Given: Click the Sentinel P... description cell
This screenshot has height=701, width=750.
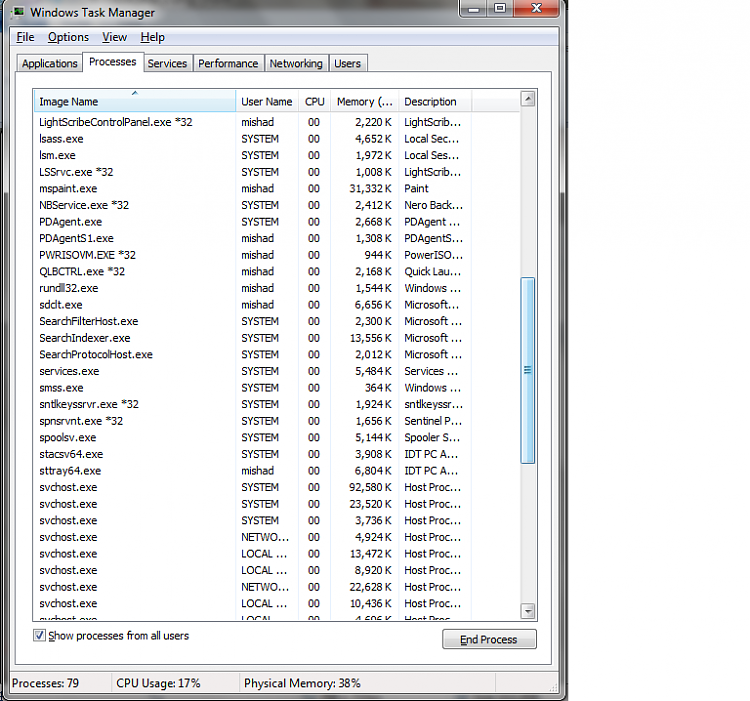Looking at the screenshot, I should [x=433, y=421].
